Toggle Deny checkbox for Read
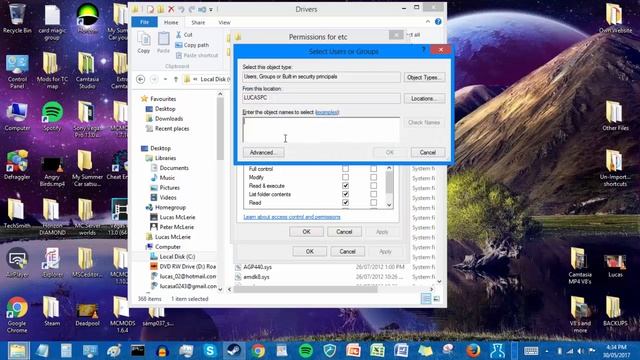The height and width of the screenshot is (360, 640). tap(373, 202)
